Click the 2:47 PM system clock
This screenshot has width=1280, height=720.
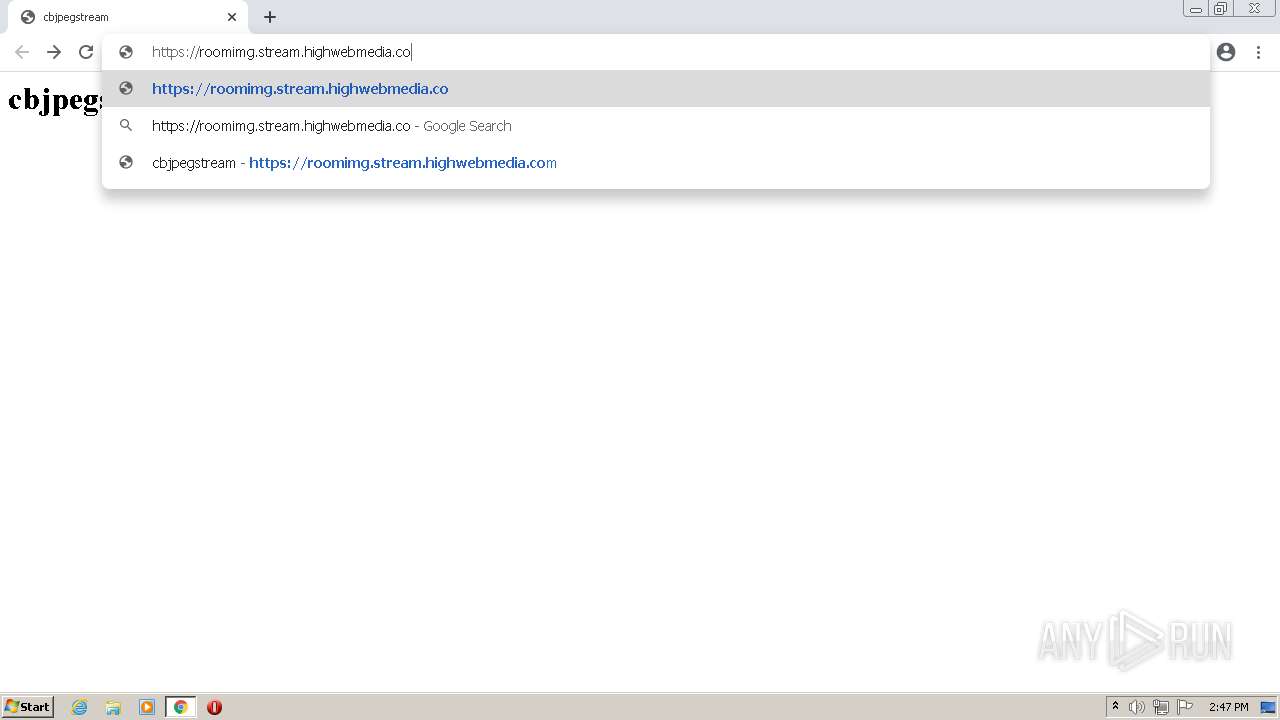click(1228, 707)
